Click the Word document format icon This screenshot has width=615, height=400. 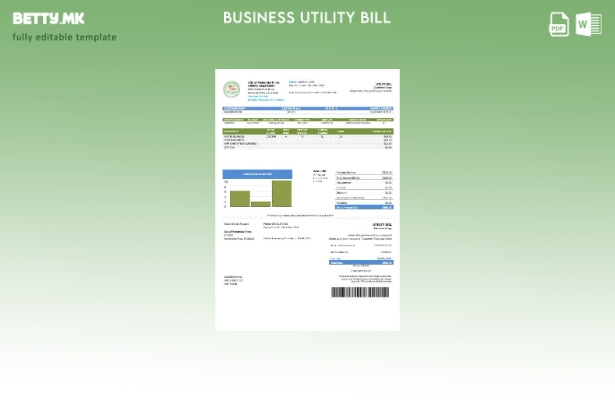pyautogui.click(x=587, y=25)
